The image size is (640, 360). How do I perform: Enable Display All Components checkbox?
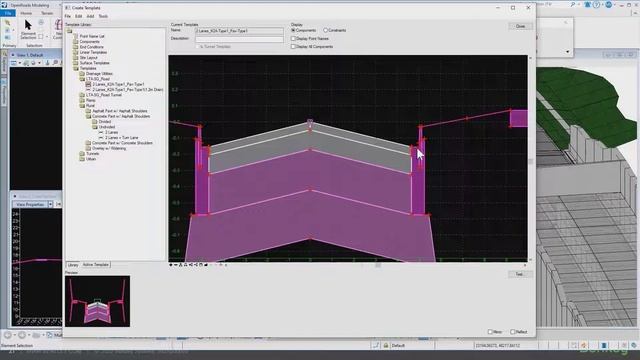(x=293, y=47)
